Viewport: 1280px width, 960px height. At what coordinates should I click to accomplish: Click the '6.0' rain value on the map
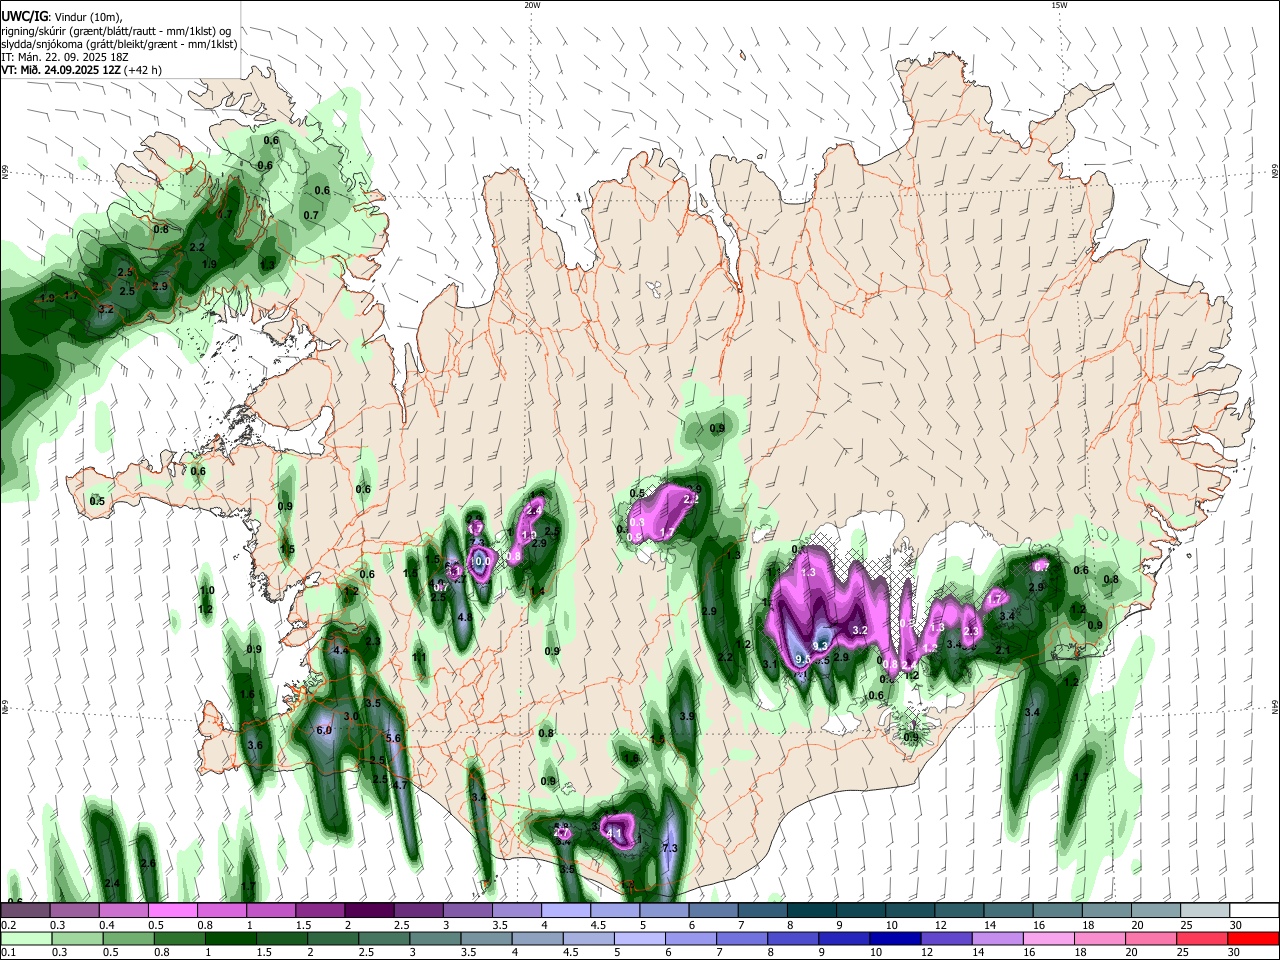(324, 731)
